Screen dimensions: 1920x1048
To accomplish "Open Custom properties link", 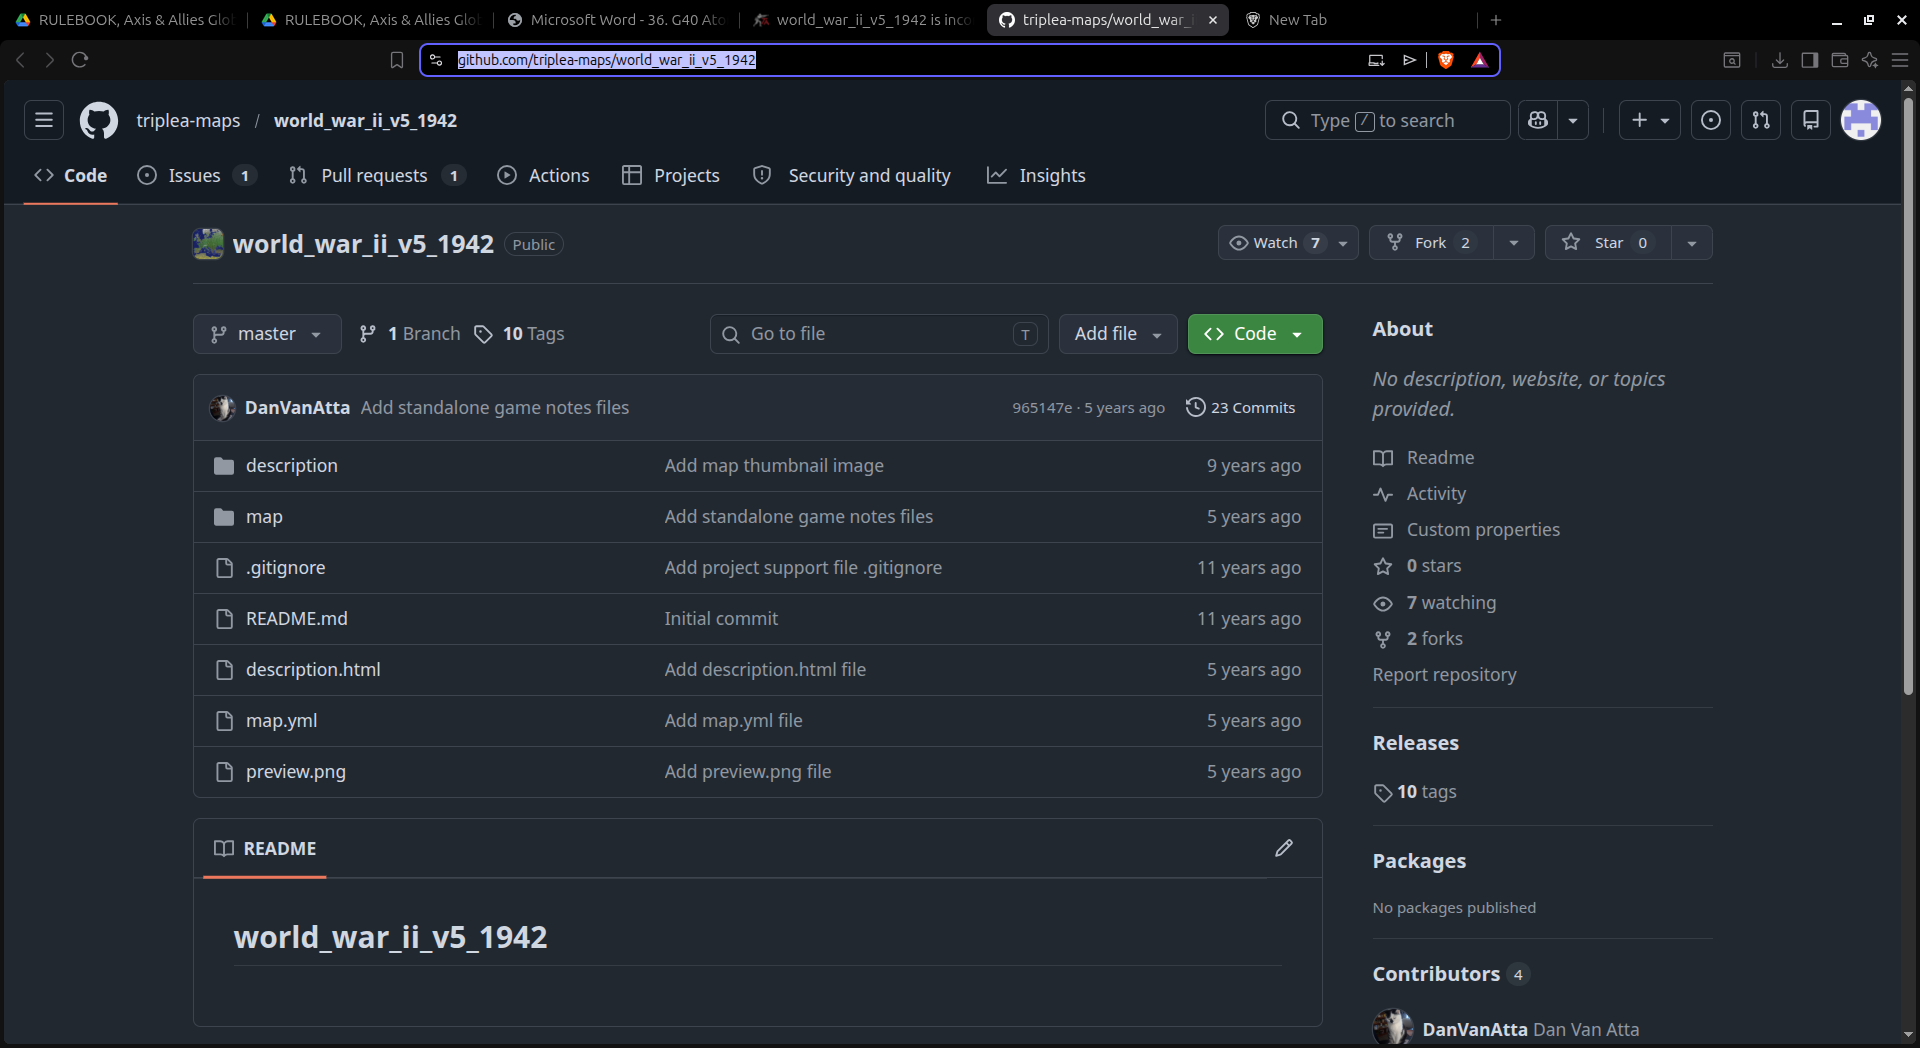I will pos(1483,530).
